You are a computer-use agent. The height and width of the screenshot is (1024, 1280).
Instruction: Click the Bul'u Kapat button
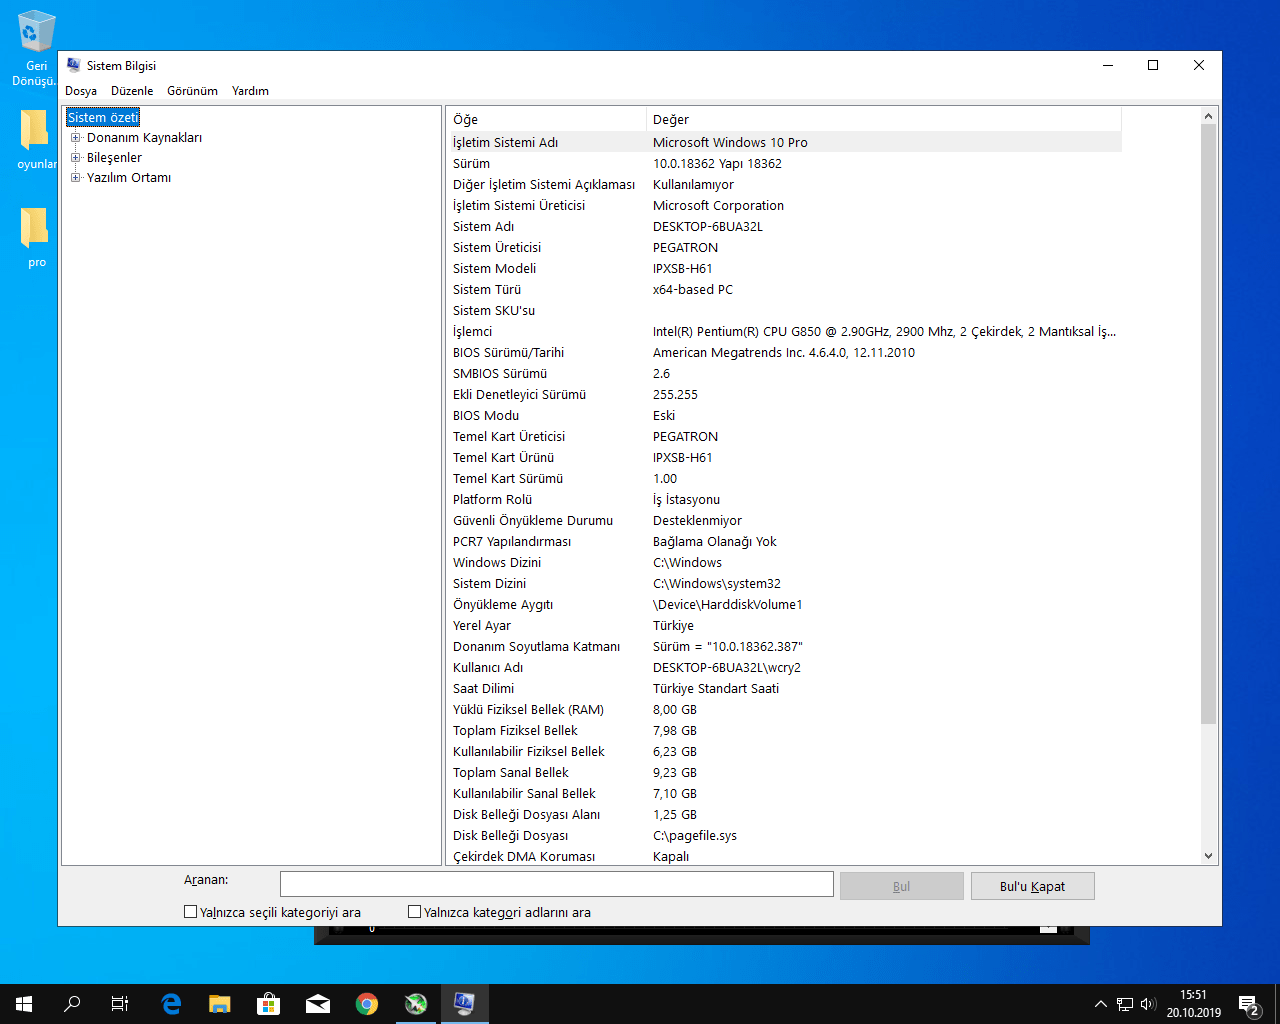point(1032,886)
